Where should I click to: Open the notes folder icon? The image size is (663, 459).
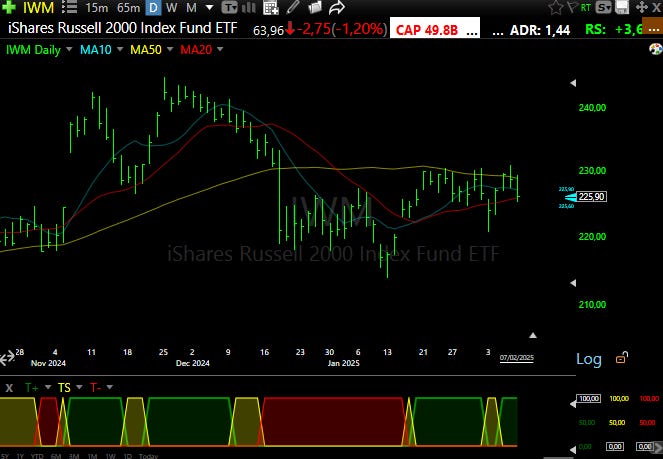click(x=315, y=7)
